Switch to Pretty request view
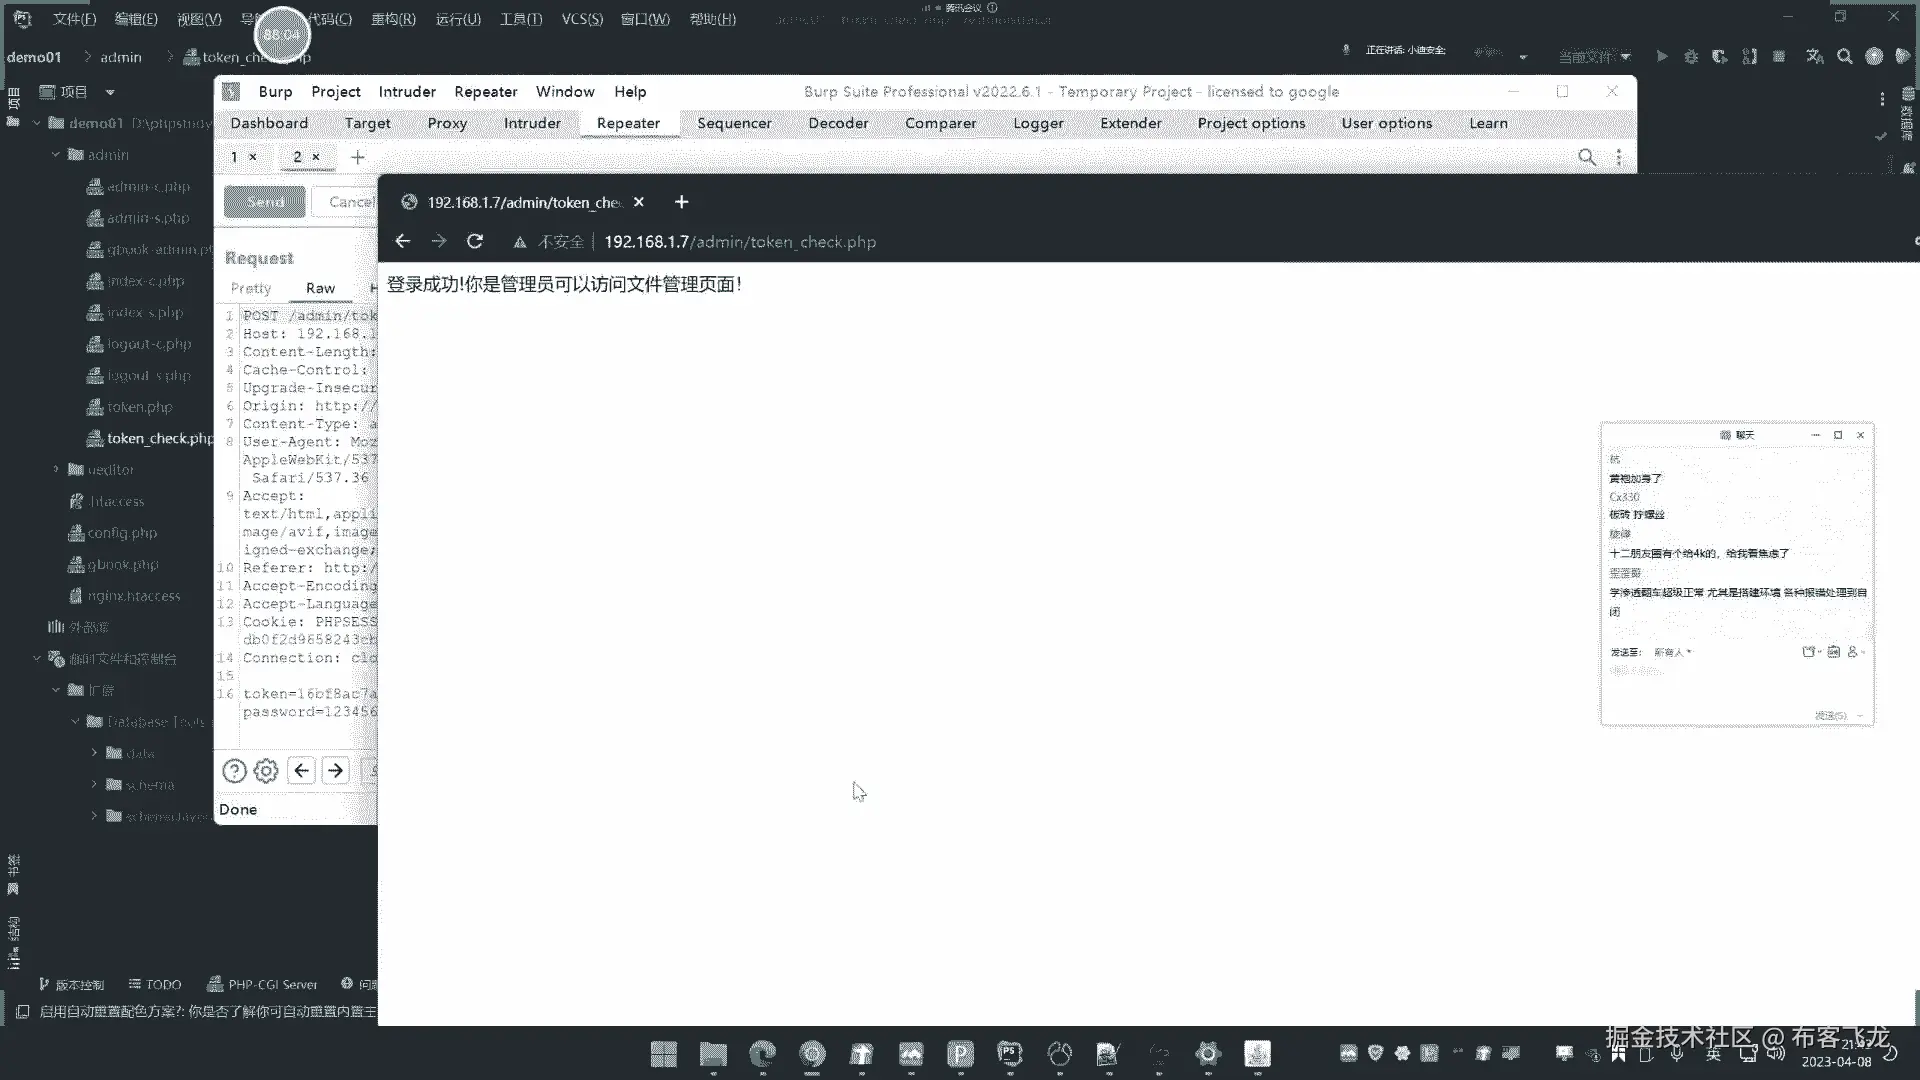Image resolution: width=1920 pixels, height=1080 pixels. click(x=251, y=288)
